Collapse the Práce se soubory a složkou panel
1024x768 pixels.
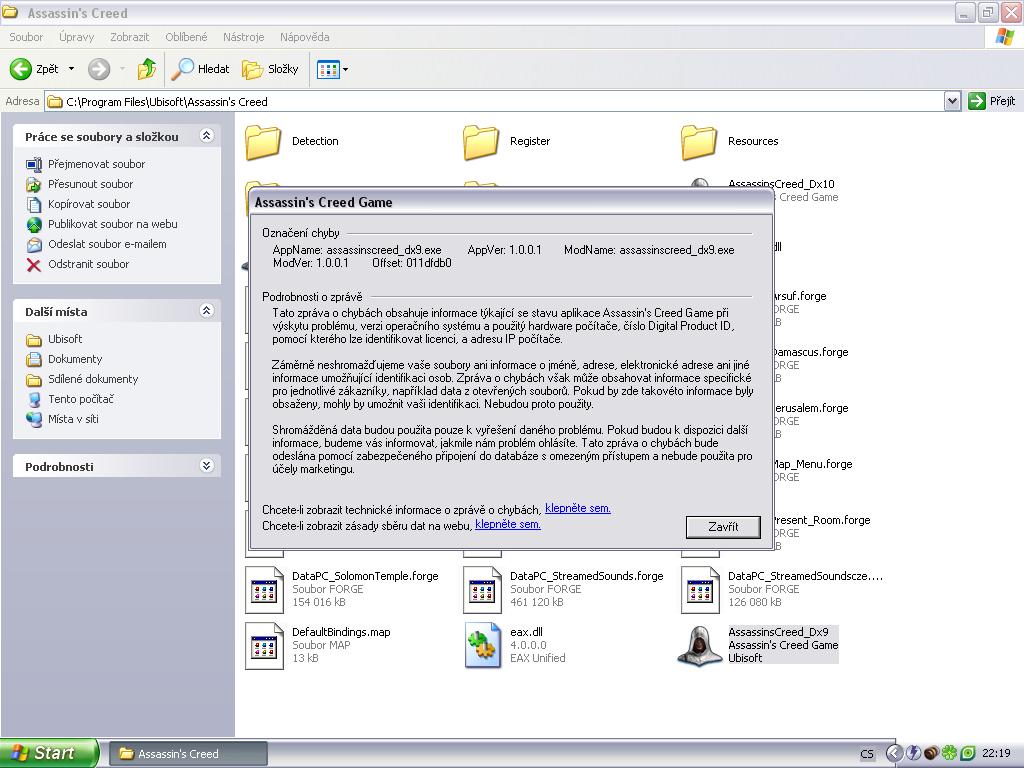206,136
